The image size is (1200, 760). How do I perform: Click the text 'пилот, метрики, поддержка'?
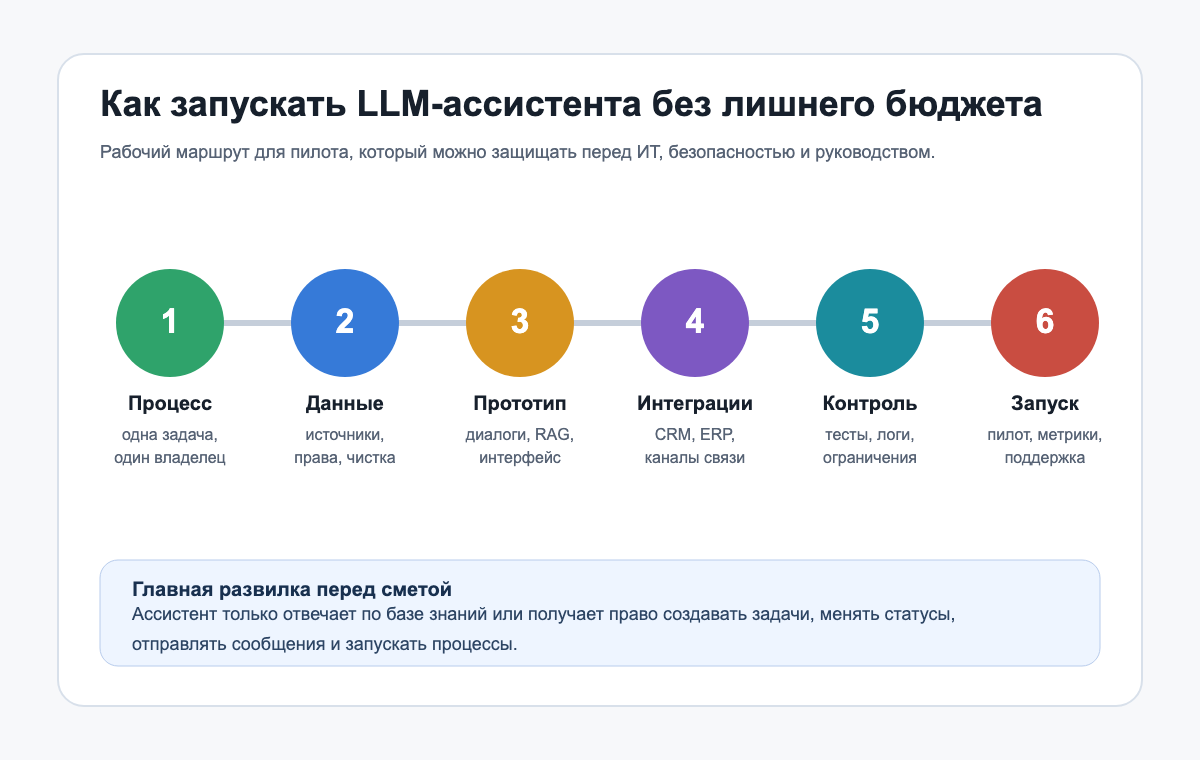[x=1045, y=447]
